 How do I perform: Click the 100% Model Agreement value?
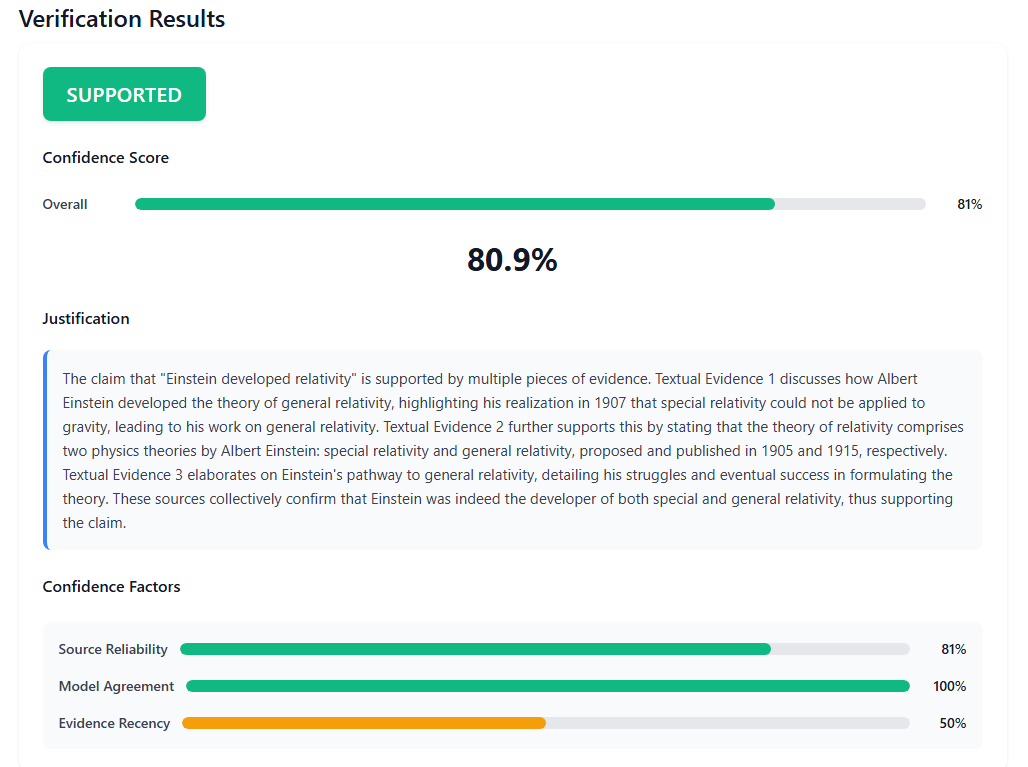(951, 686)
